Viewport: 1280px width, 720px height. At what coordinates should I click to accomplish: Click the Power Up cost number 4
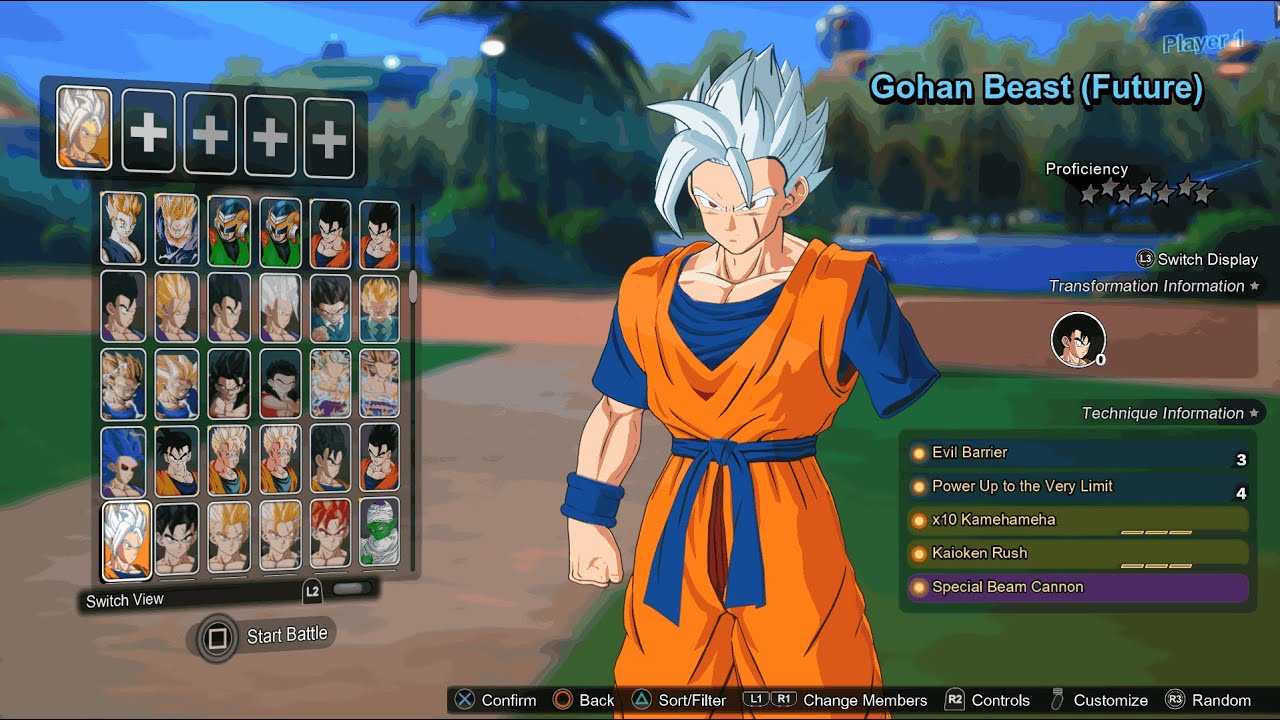[x=1241, y=493]
